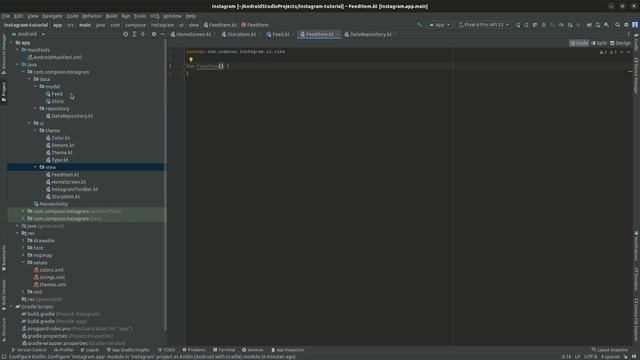Click Collapse All in the Project panel header
Image resolution: width=640 pixels, height=360 pixels.
point(143,34)
